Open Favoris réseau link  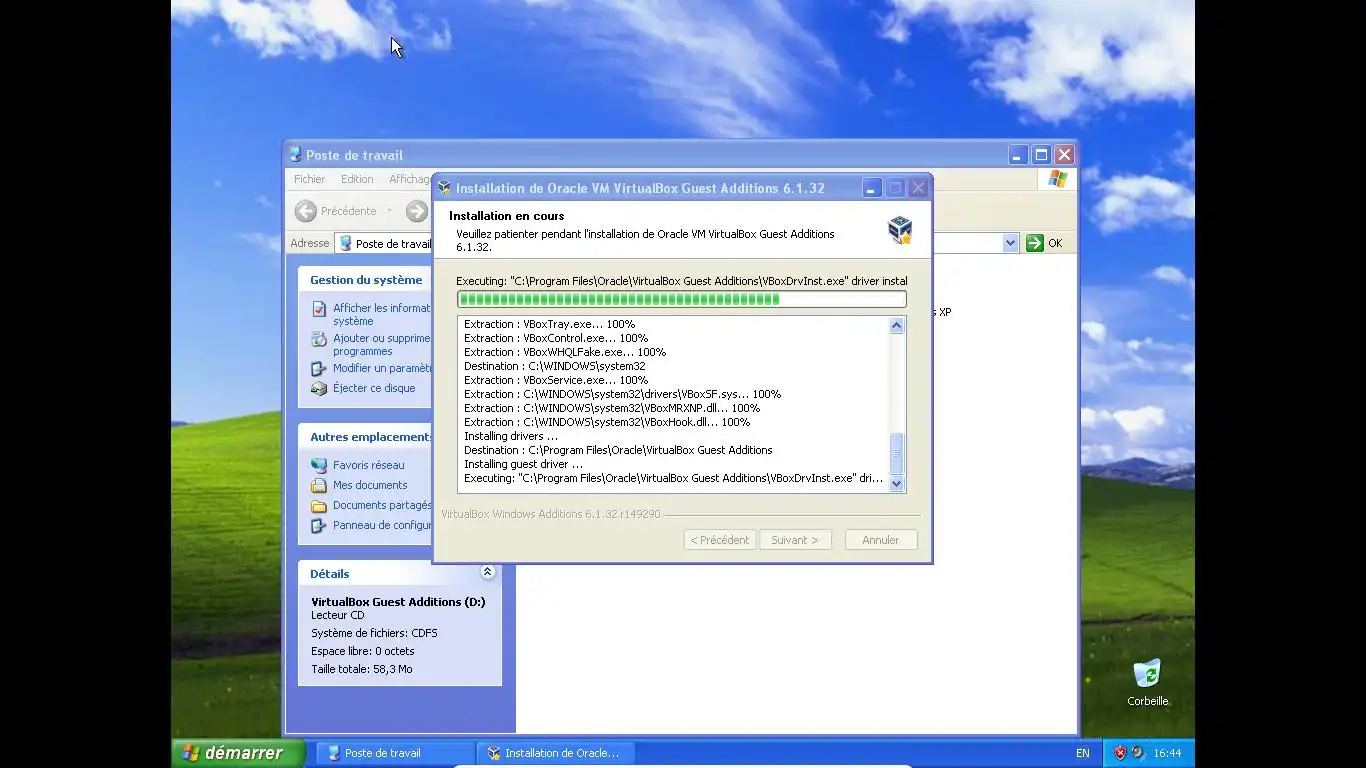pyautogui.click(x=369, y=465)
